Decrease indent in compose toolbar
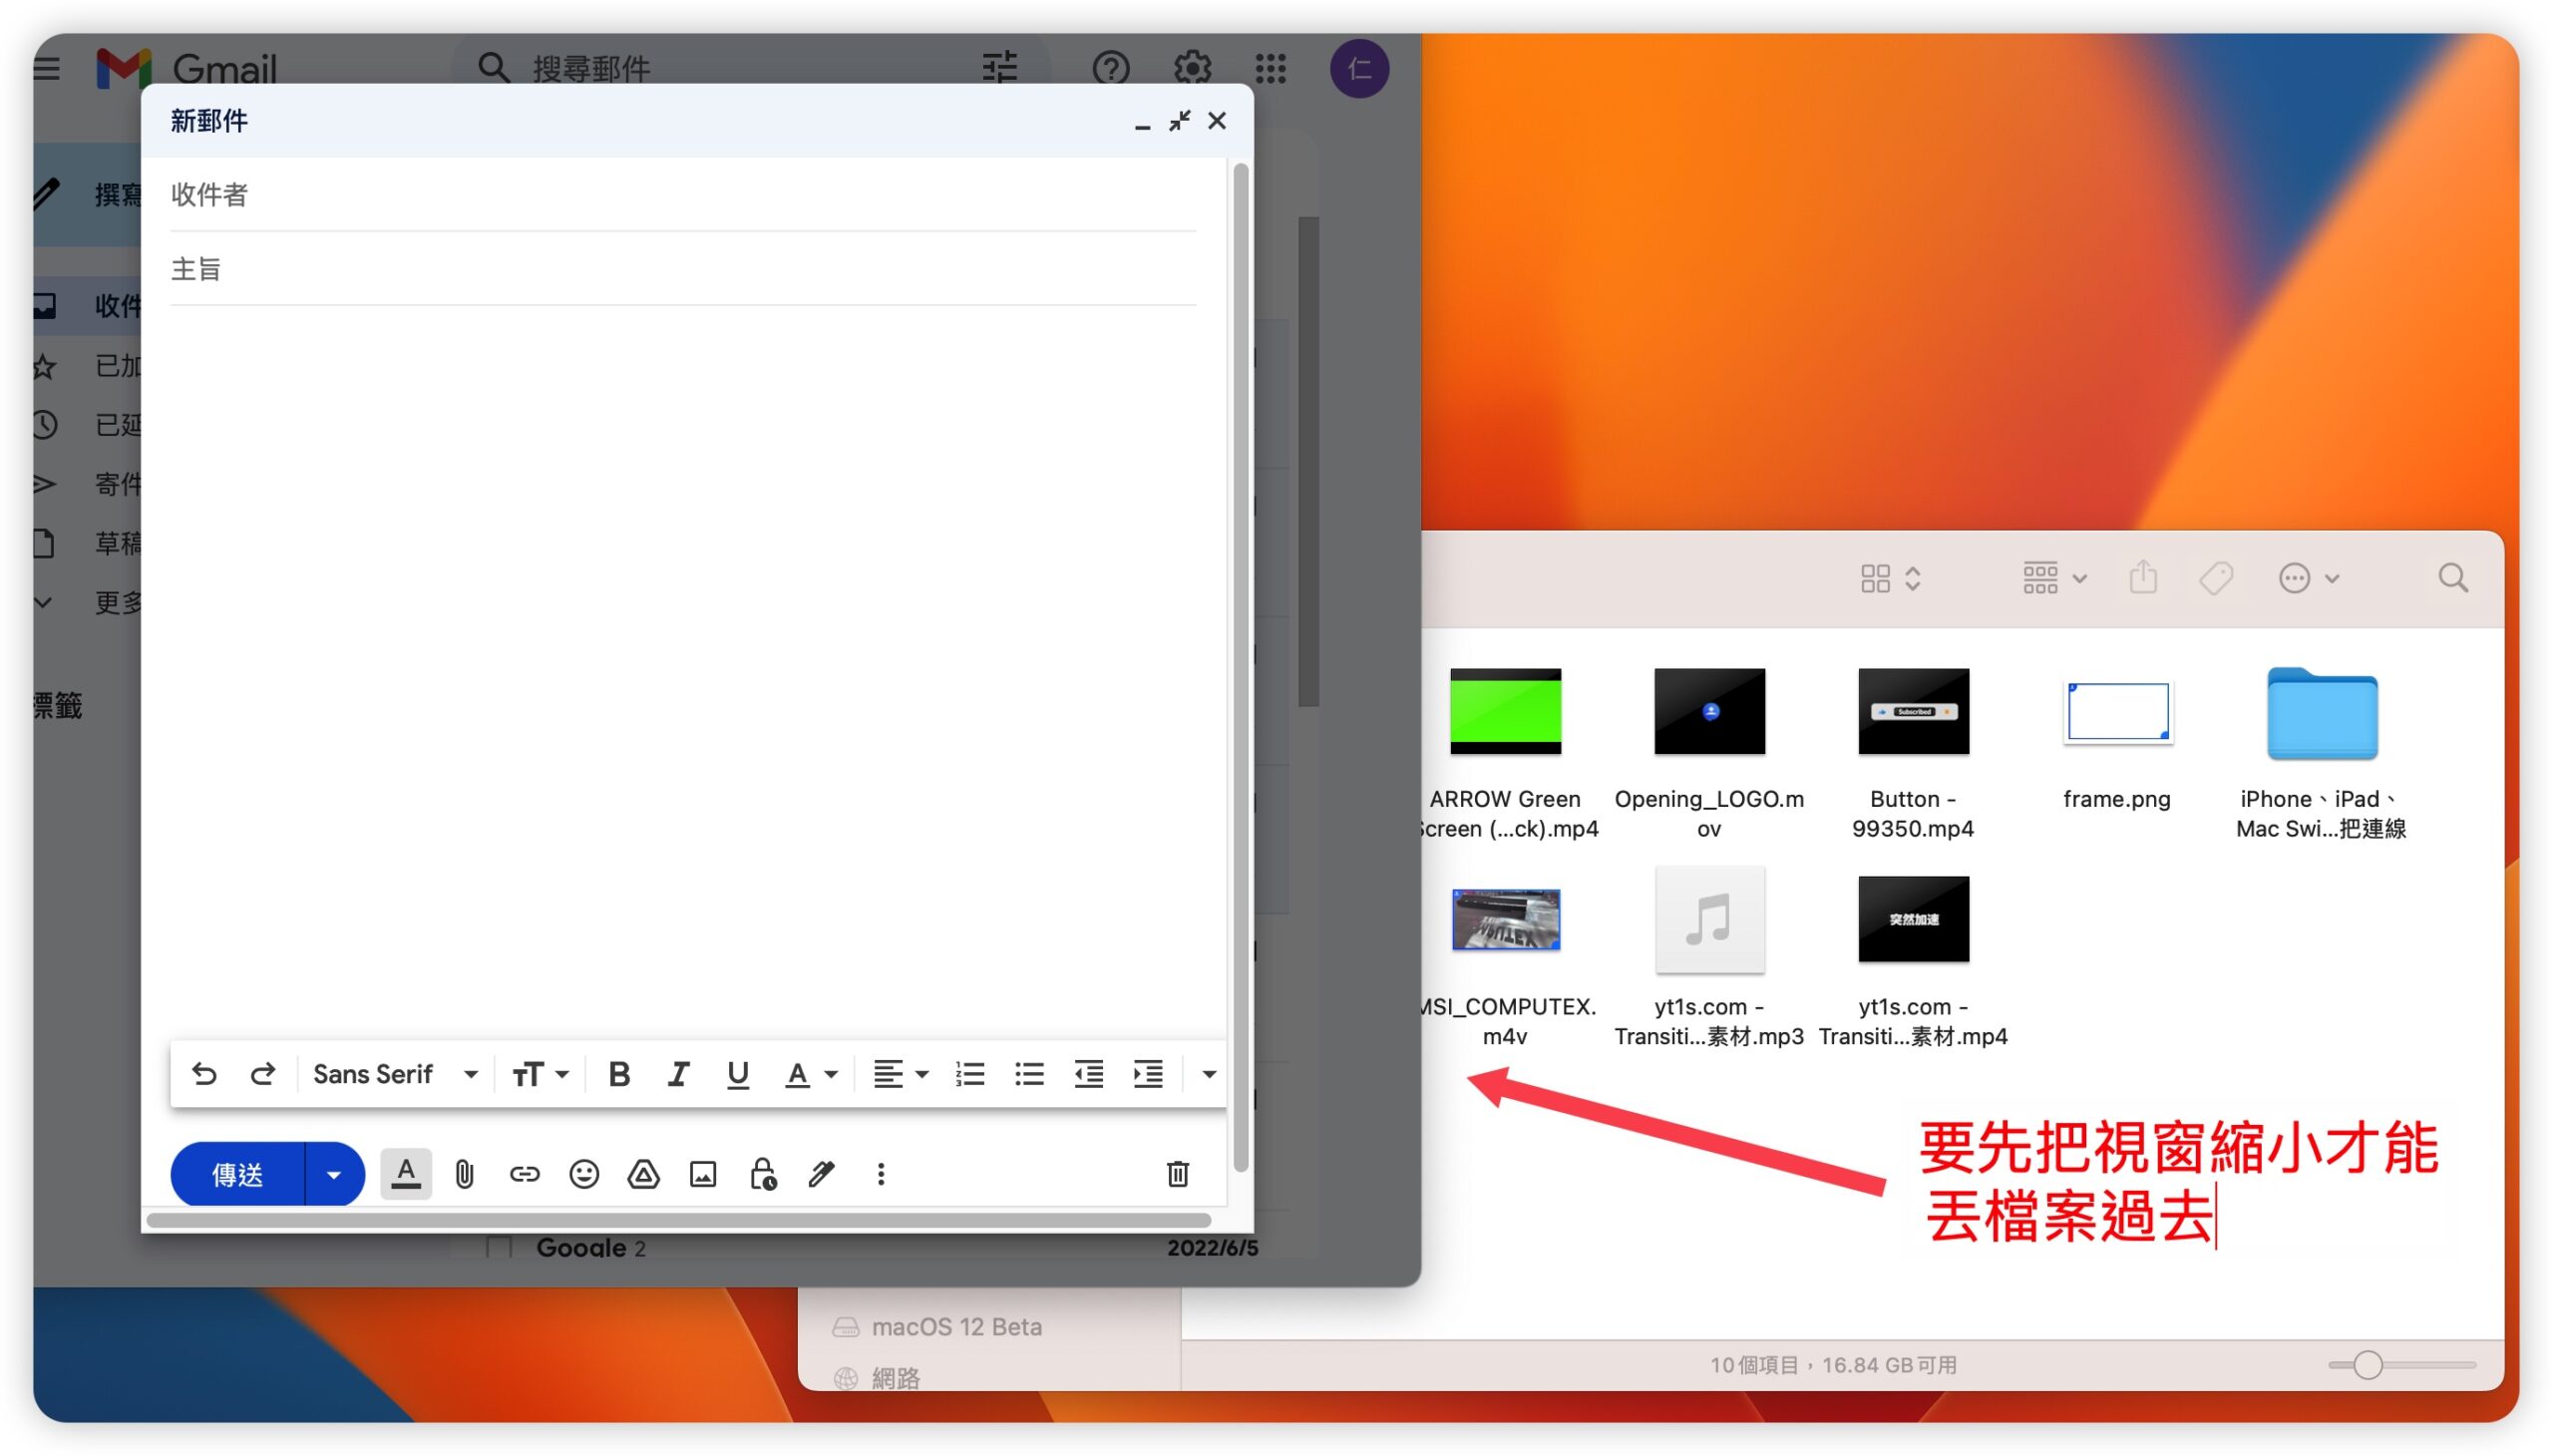The height and width of the screenshot is (1456, 2553). (1089, 1074)
